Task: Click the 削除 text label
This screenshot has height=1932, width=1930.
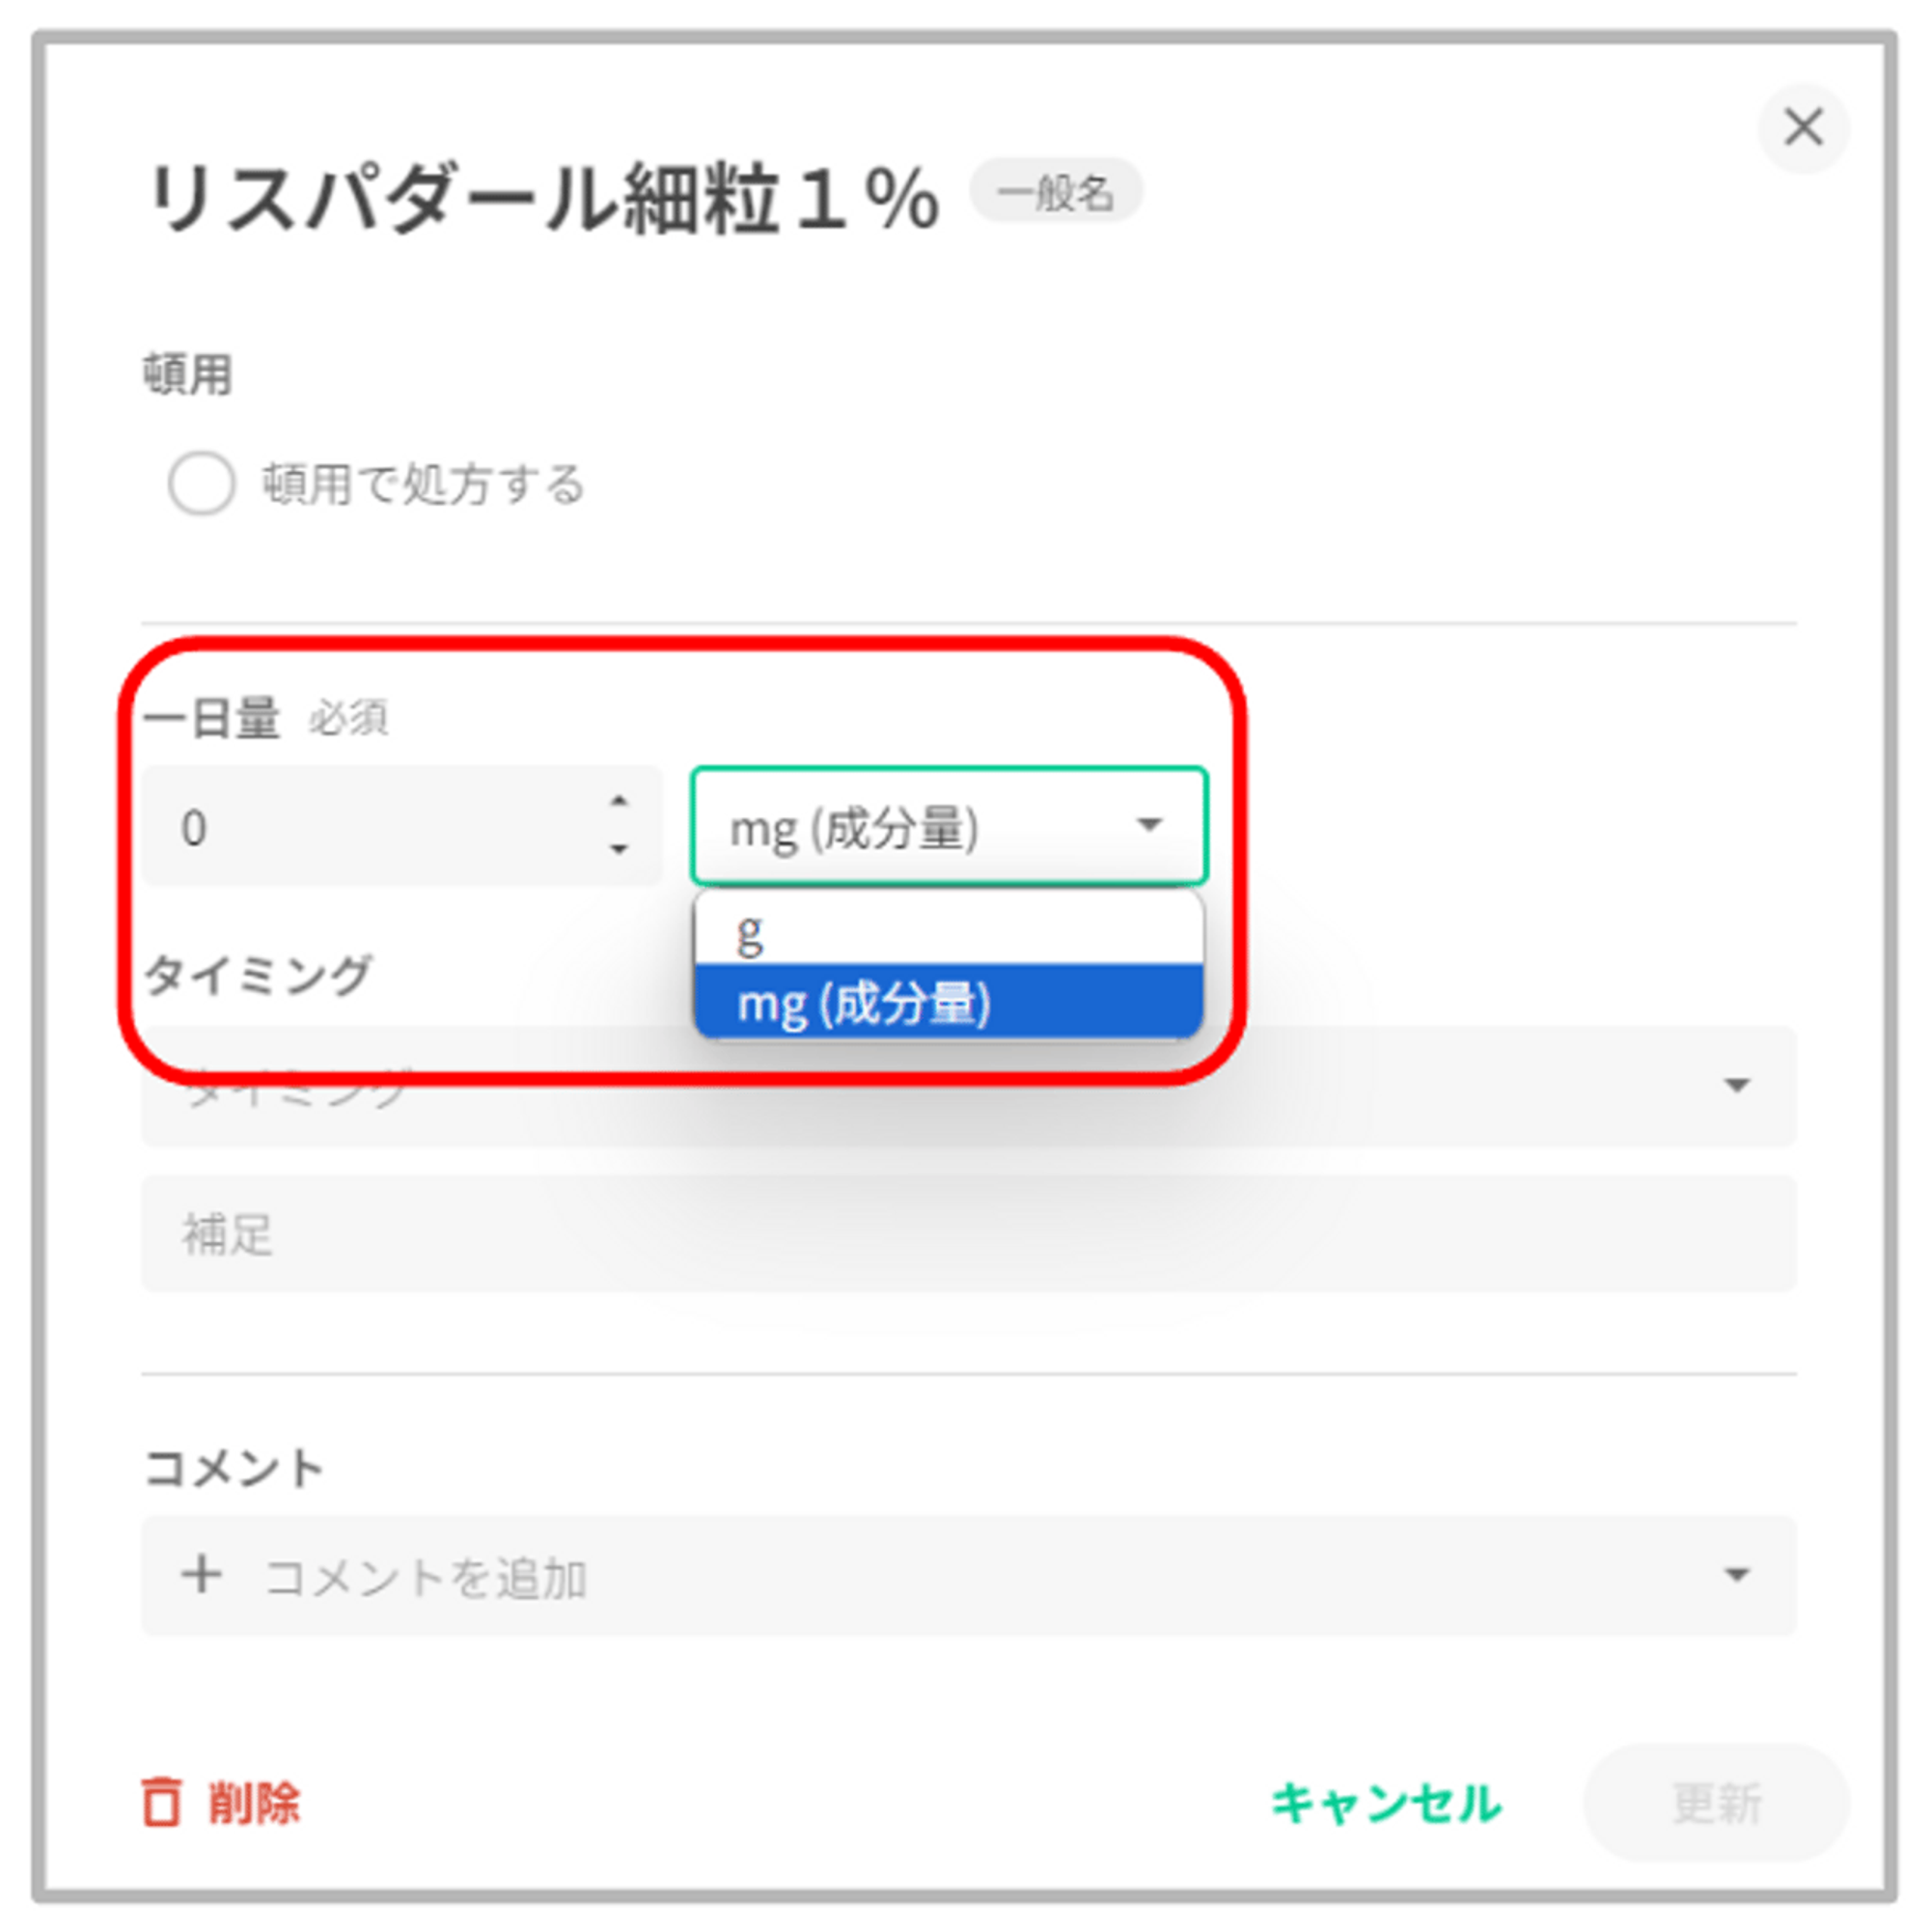Action: pos(254,1803)
